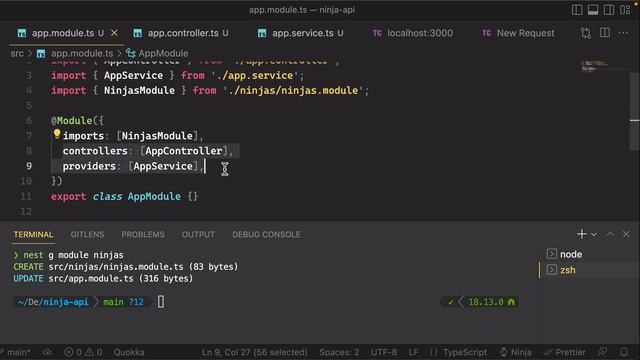Click the @Module decorator
This screenshot has height=360, width=640.
[x=71, y=121]
